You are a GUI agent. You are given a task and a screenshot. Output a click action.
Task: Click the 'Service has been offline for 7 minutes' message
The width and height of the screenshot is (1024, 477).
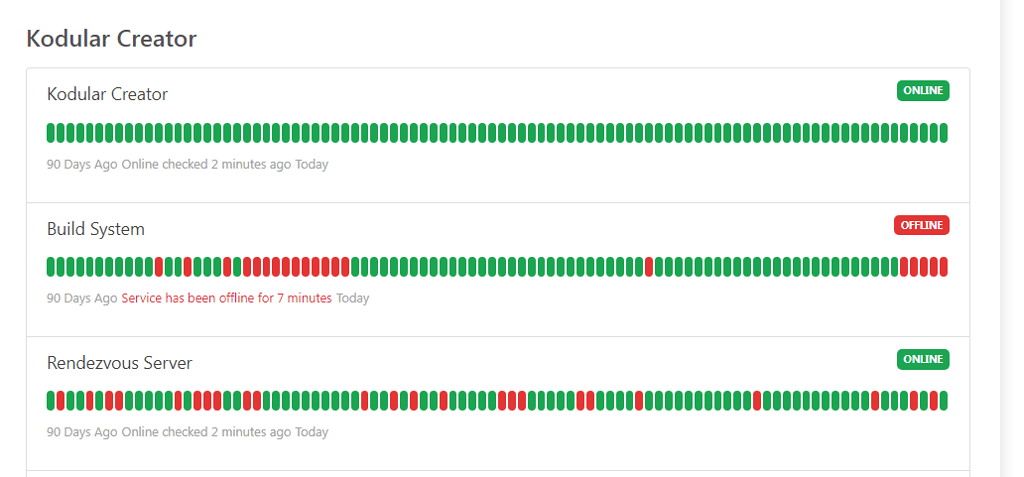(x=226, y=298)
